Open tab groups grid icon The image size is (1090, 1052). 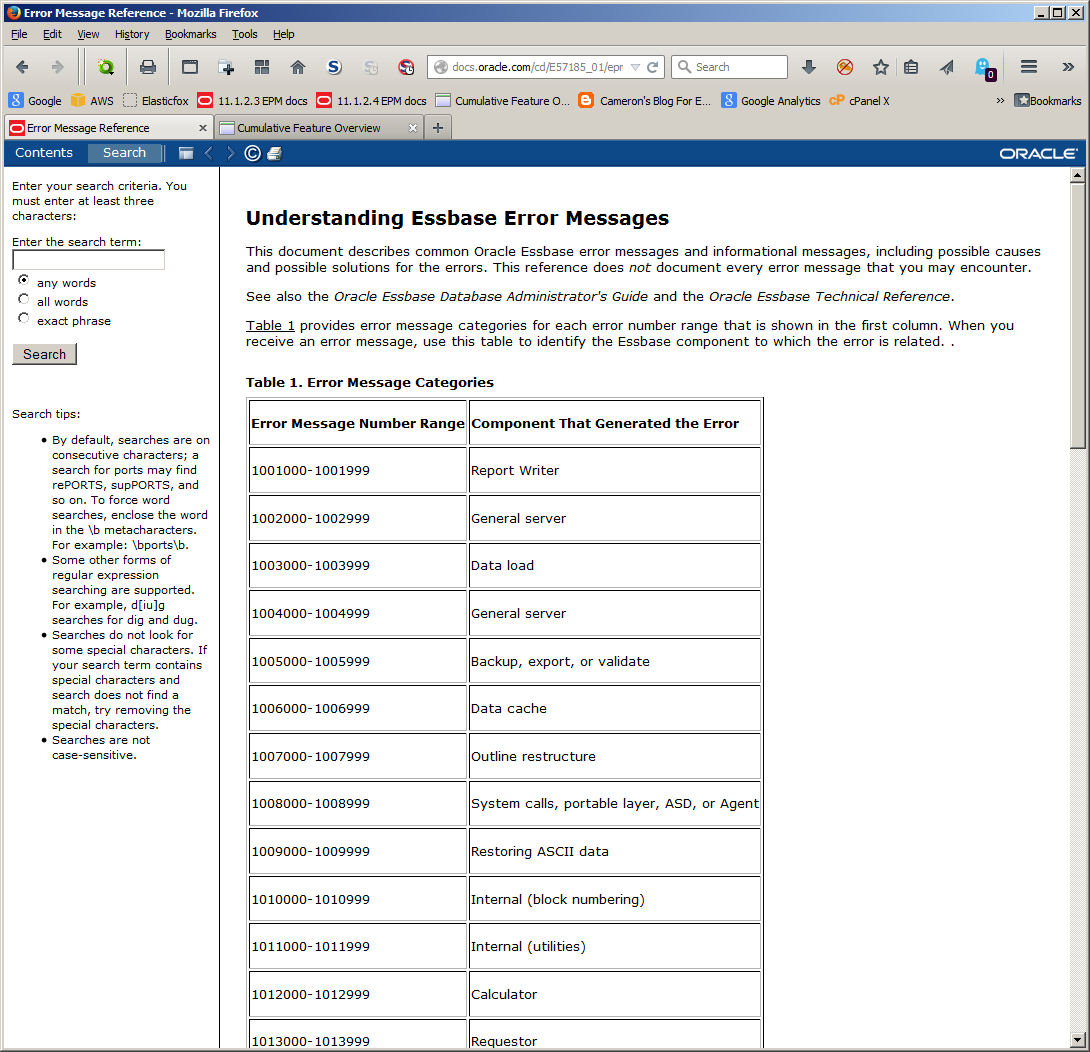(262, 67)
